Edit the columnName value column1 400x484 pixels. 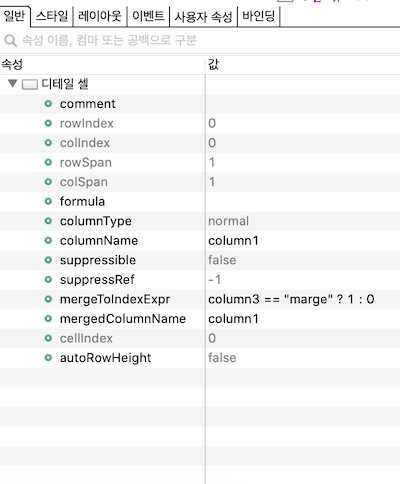[303, 240]
